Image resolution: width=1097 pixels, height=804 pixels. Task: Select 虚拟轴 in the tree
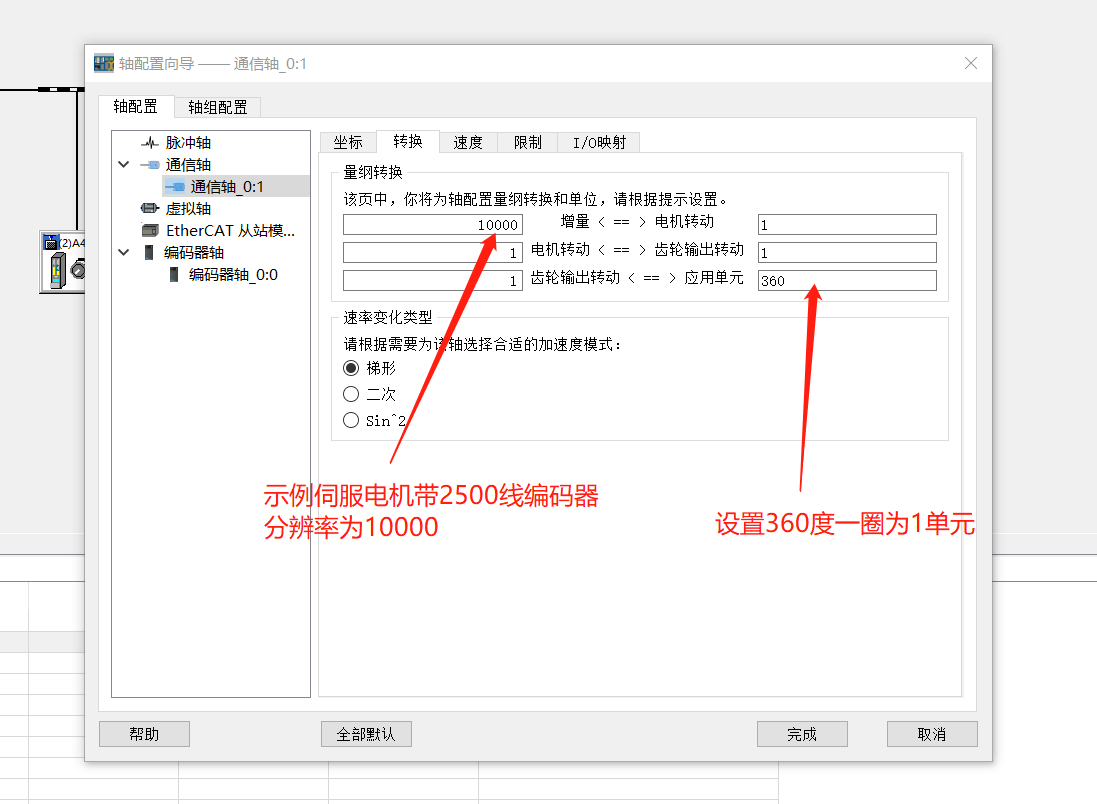tap(188, 209)
